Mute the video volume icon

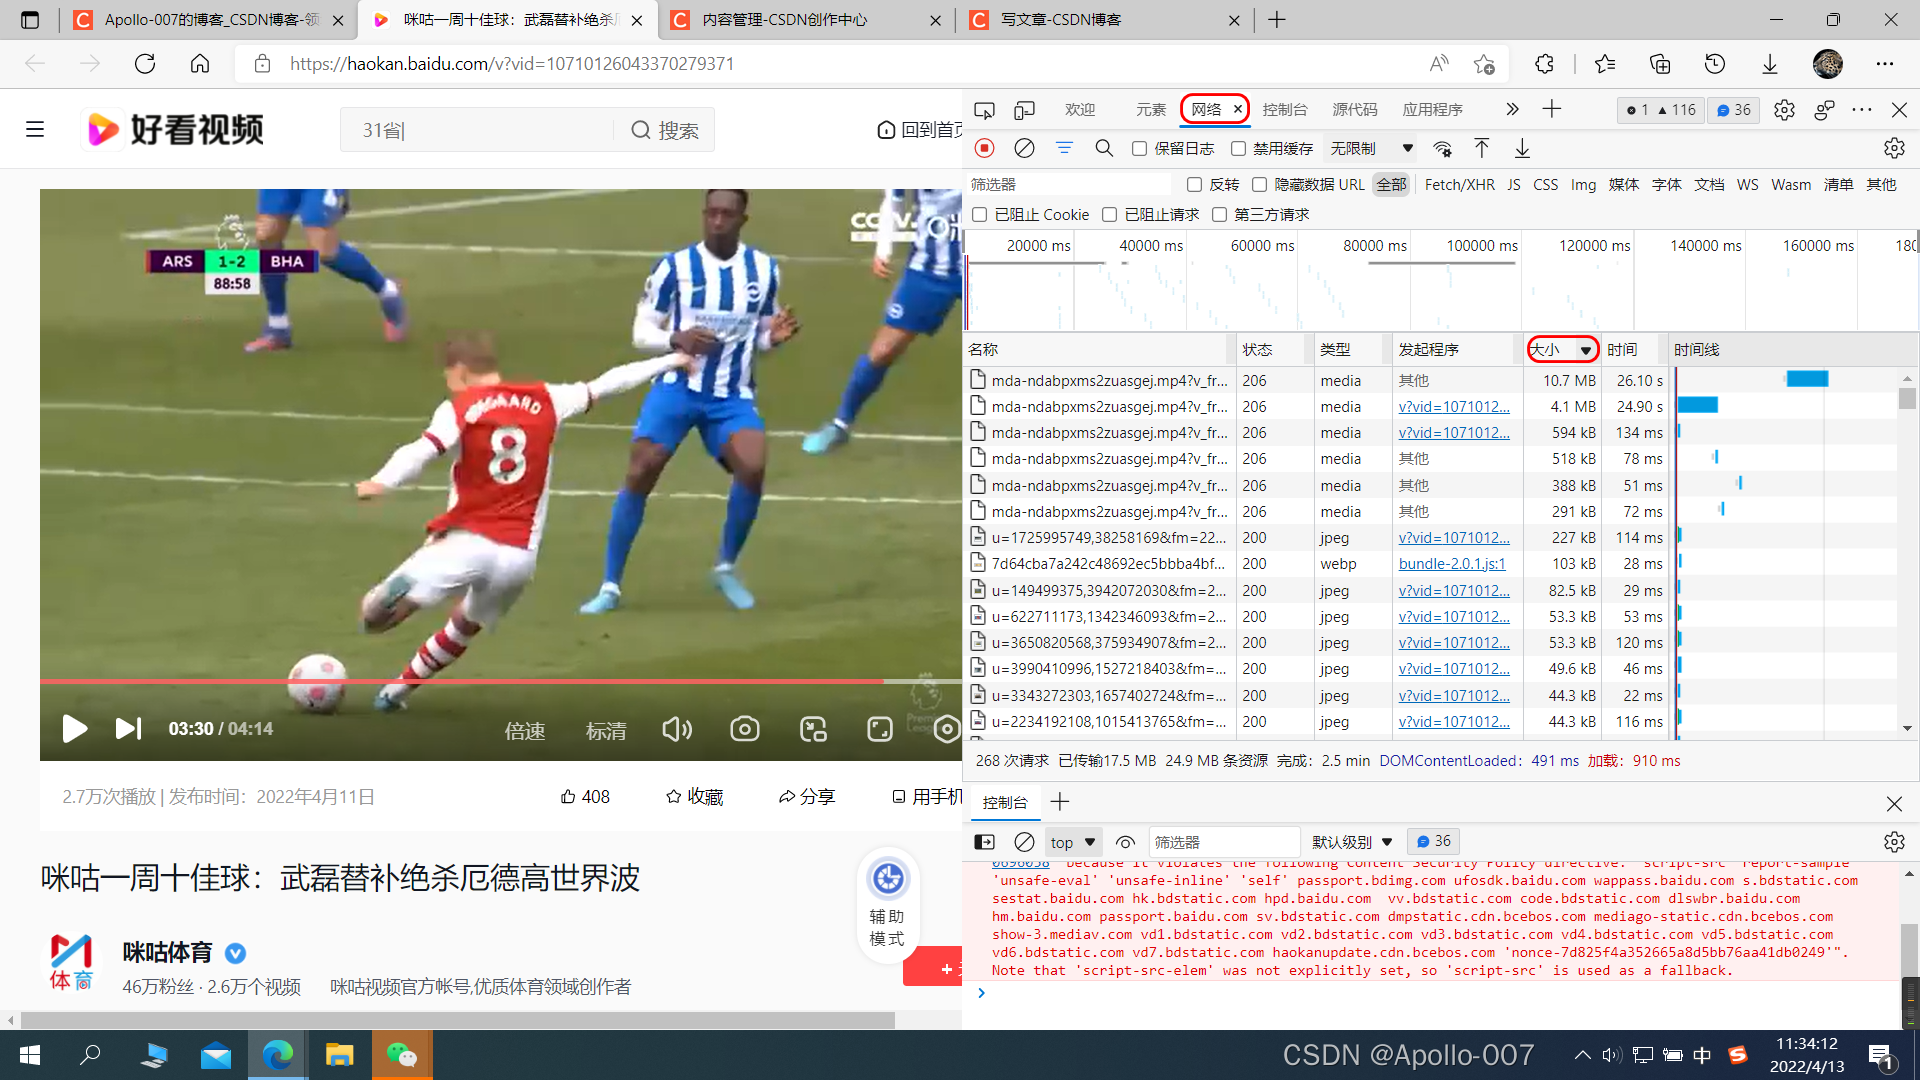coord(677,729)
